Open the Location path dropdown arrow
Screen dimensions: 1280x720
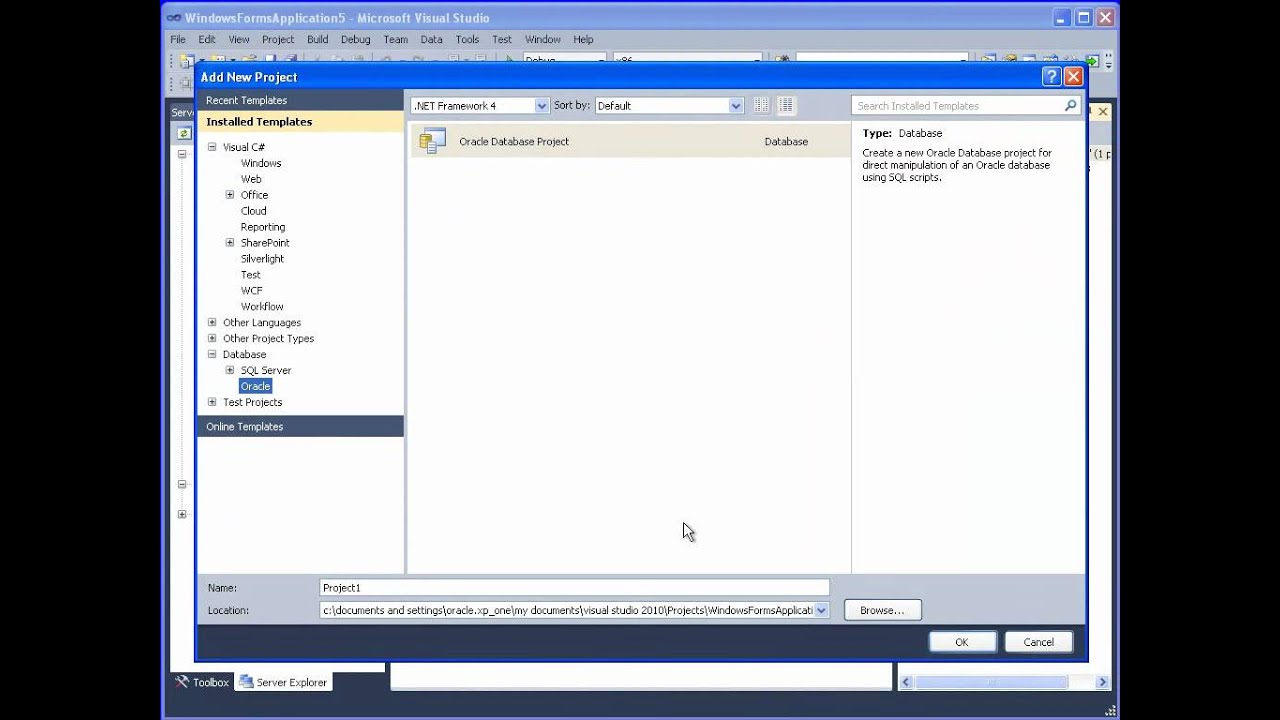point(821,610)
